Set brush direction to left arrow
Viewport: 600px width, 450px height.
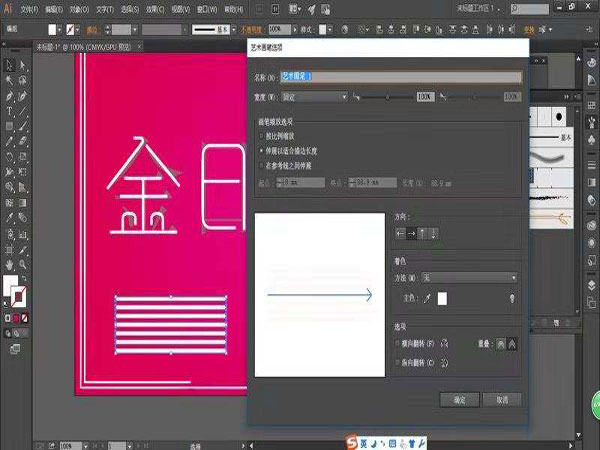point(400,233)
